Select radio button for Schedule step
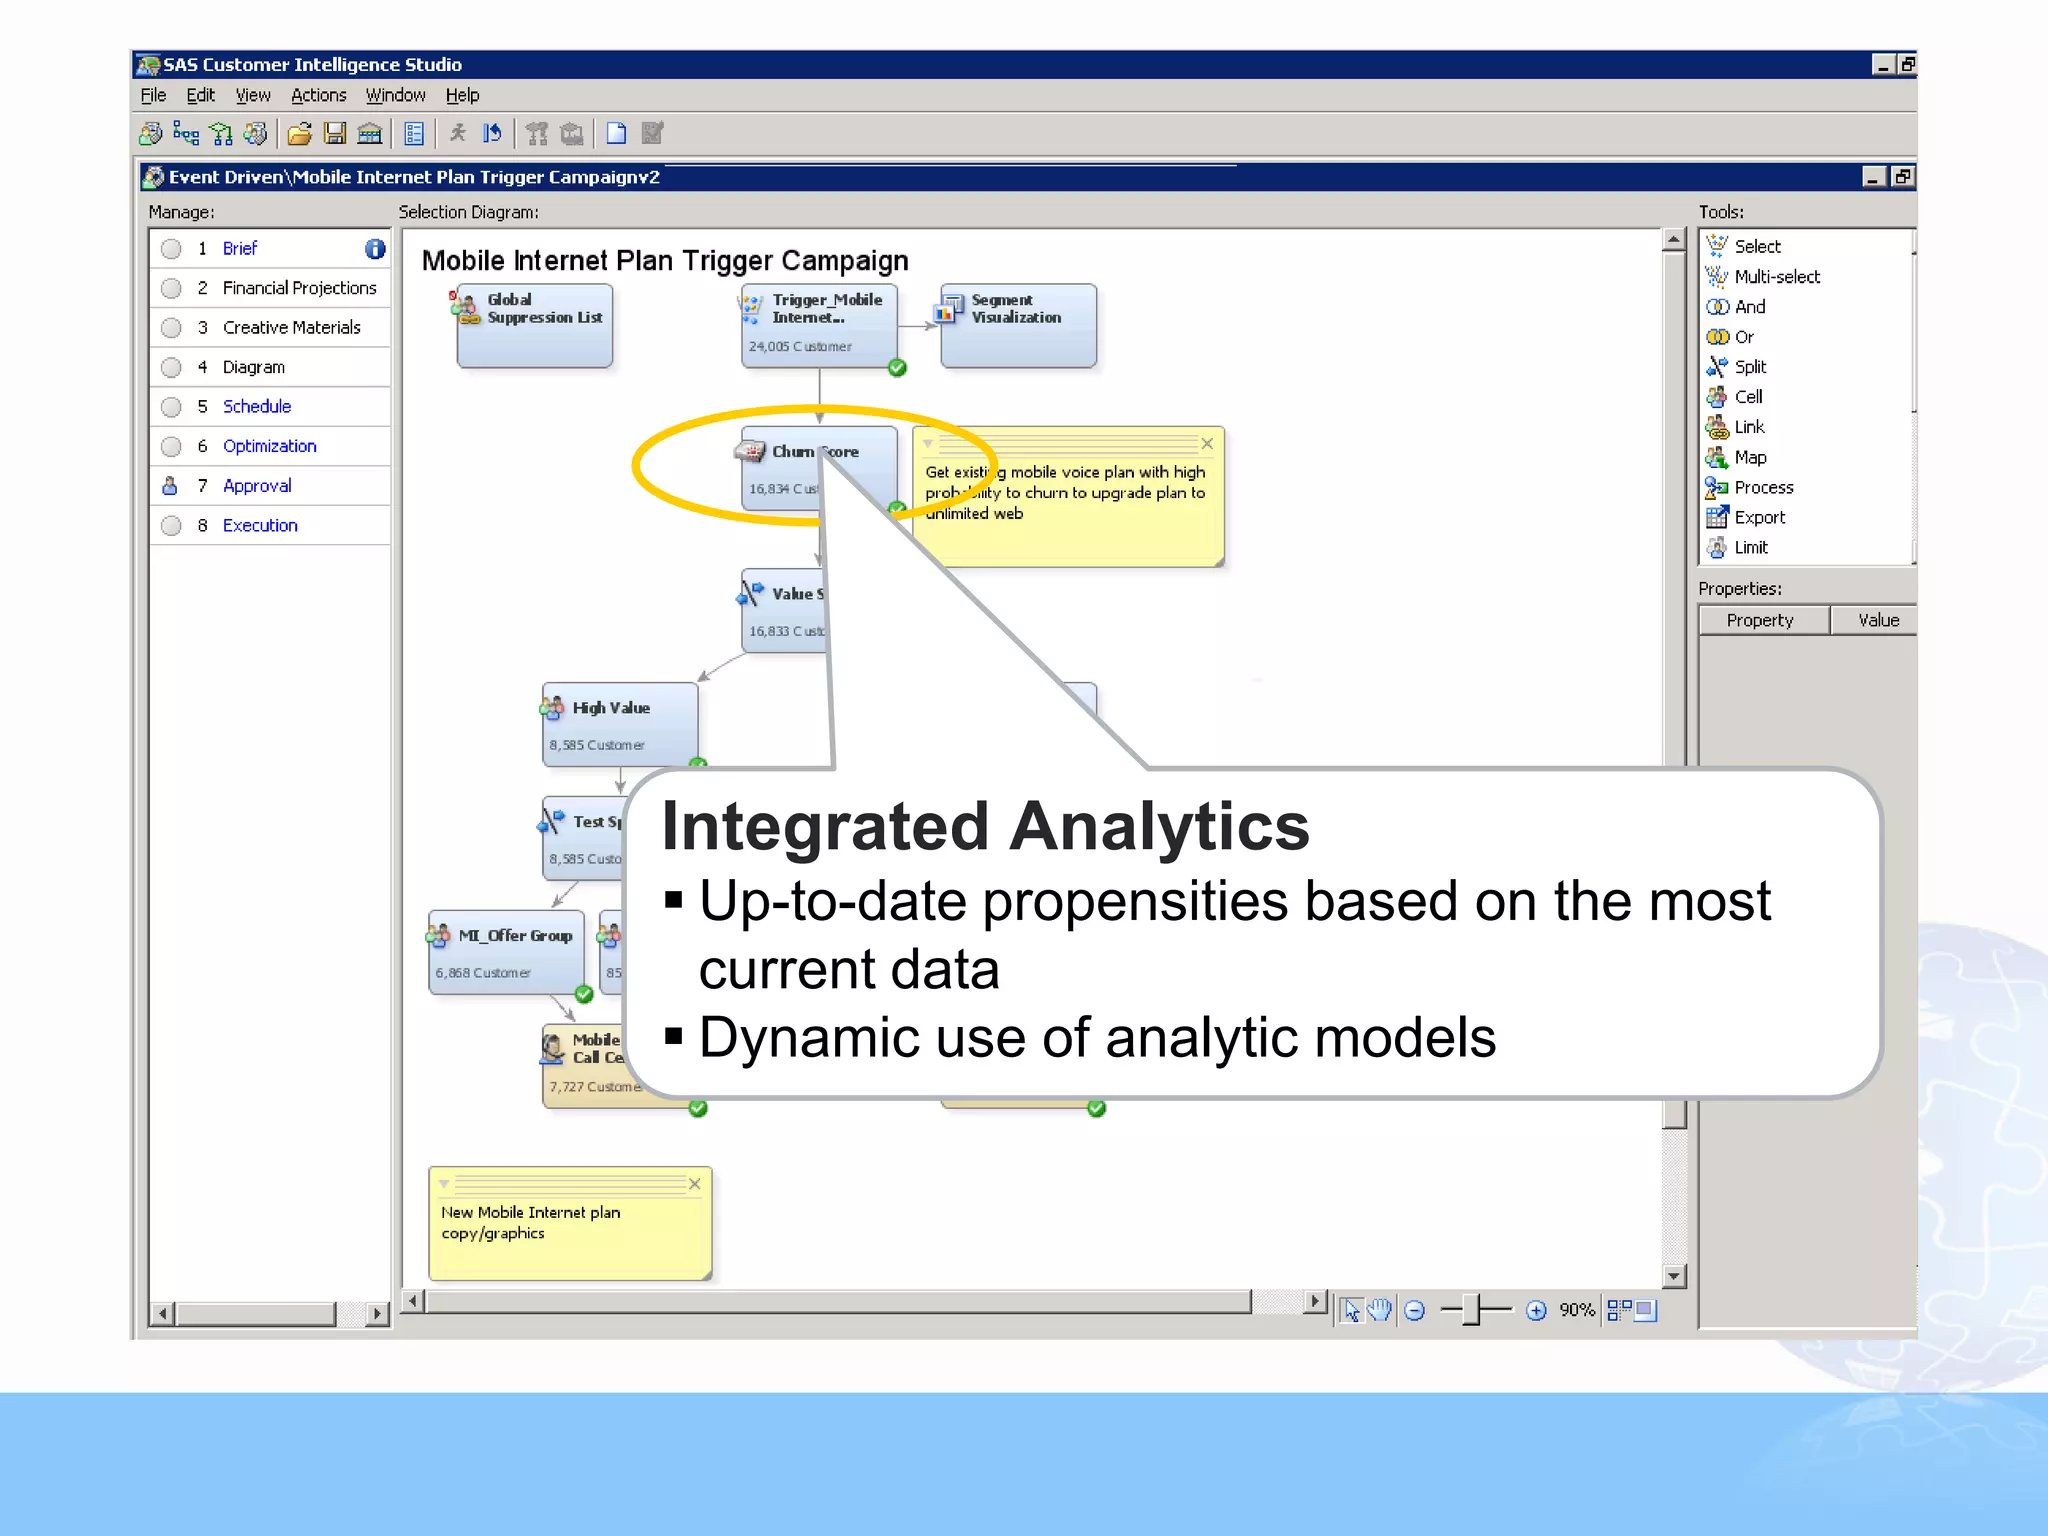This screenshot has height=1536, width=2048. click(x=171, y=407)
